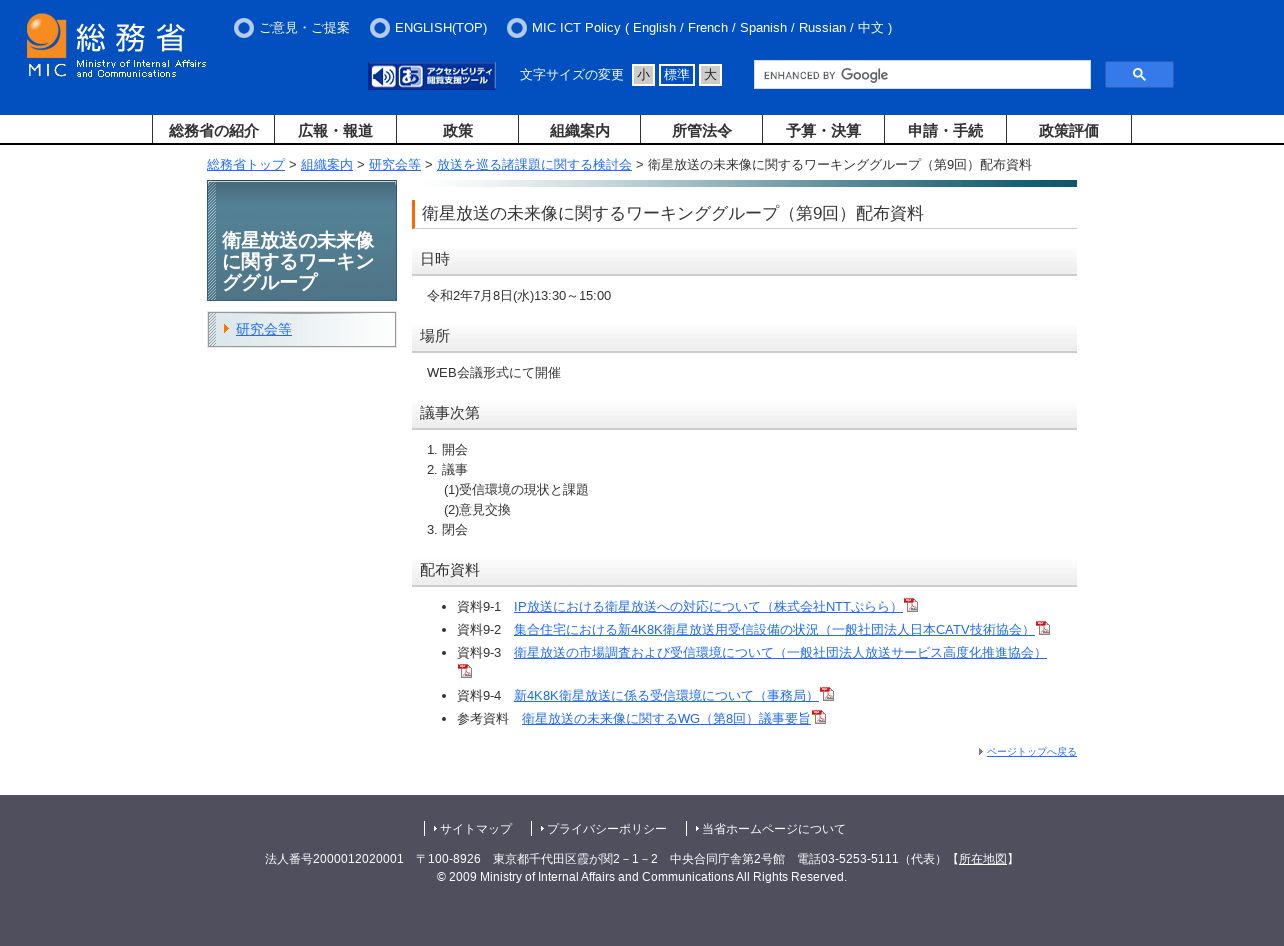Open the 所管法令 menu
This screenshot has height=946, width=1284.
(x=702, y=130)
